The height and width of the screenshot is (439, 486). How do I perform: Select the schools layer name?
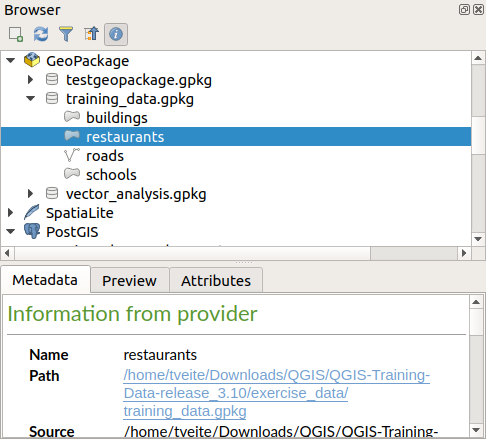pyautogui.click(x=111, y=175)
